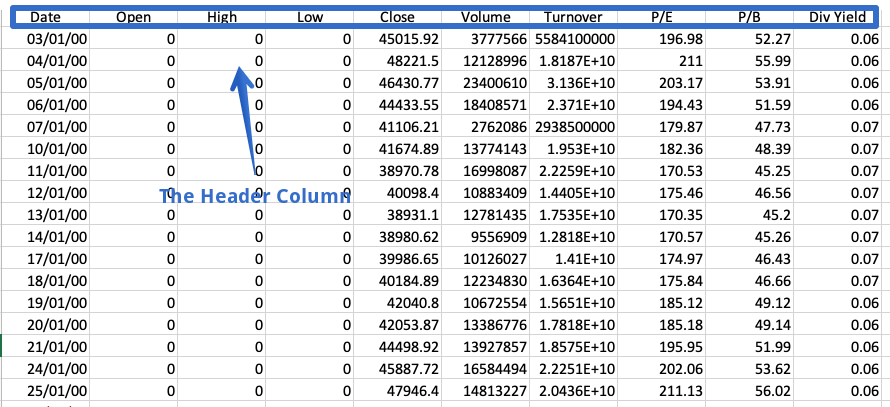Click Close value 41106.21

coord(397,127)
